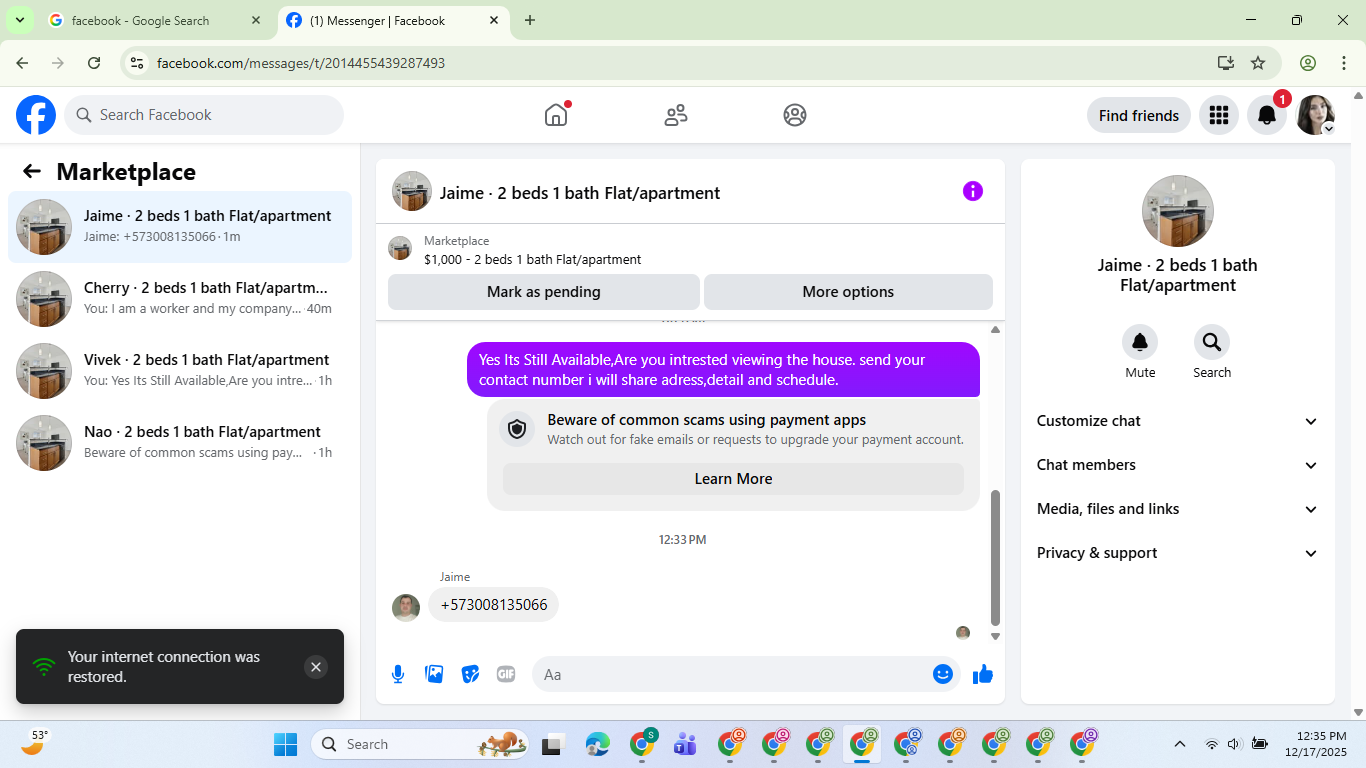Viewport: 1366px width, 768px height.
Task: Open the account profile picture menu
Action: pyautogui.click(x=1315, y=115)
